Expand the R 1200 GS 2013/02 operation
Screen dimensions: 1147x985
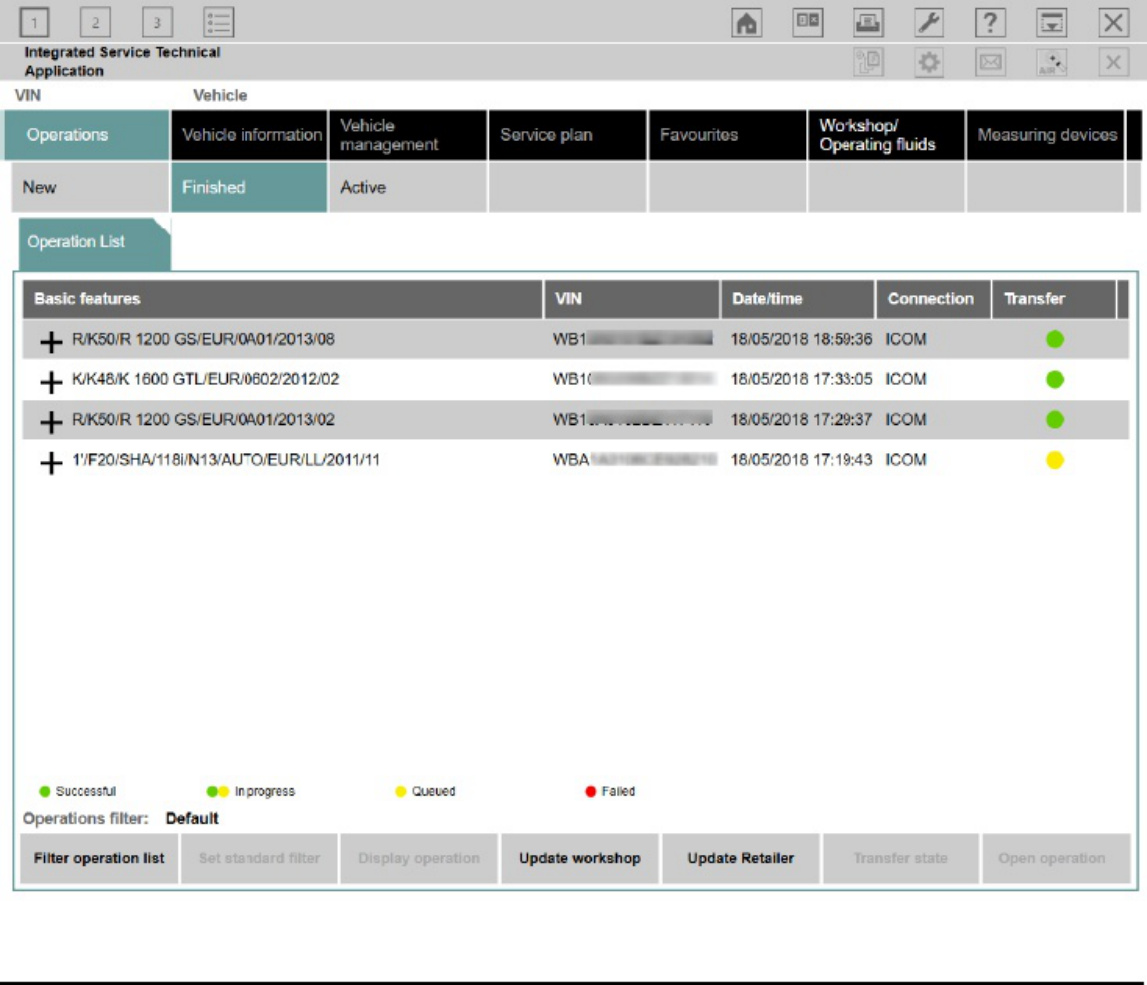point(50,422)
